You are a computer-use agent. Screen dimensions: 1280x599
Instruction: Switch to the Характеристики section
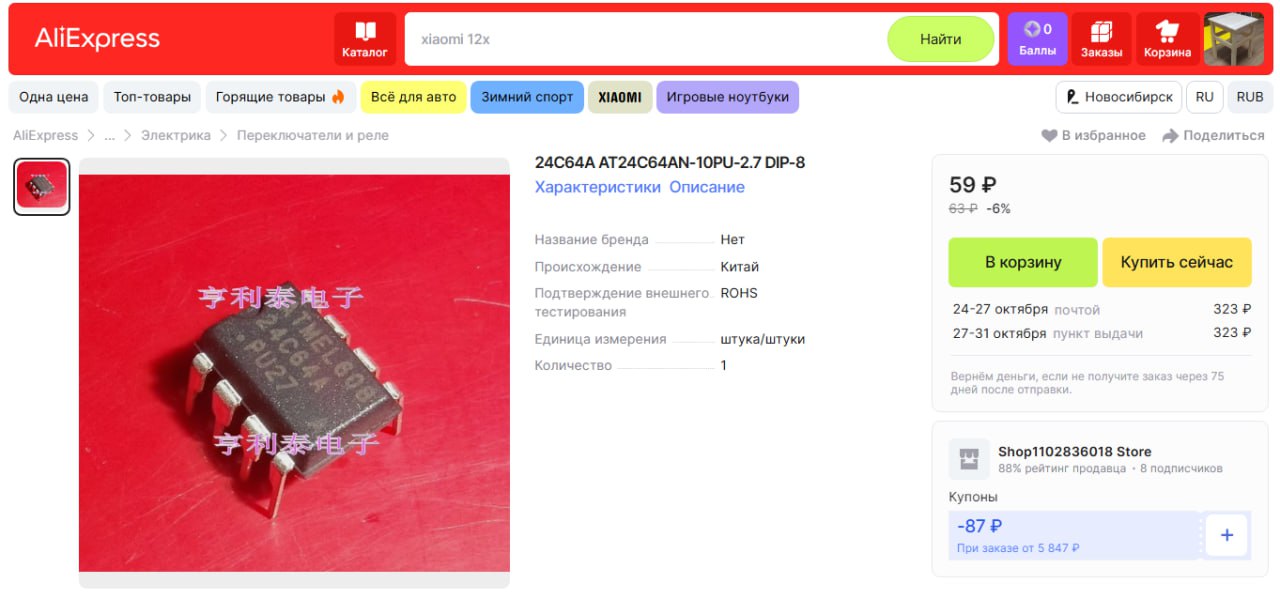pyautogui.click(x=598, y=187)
